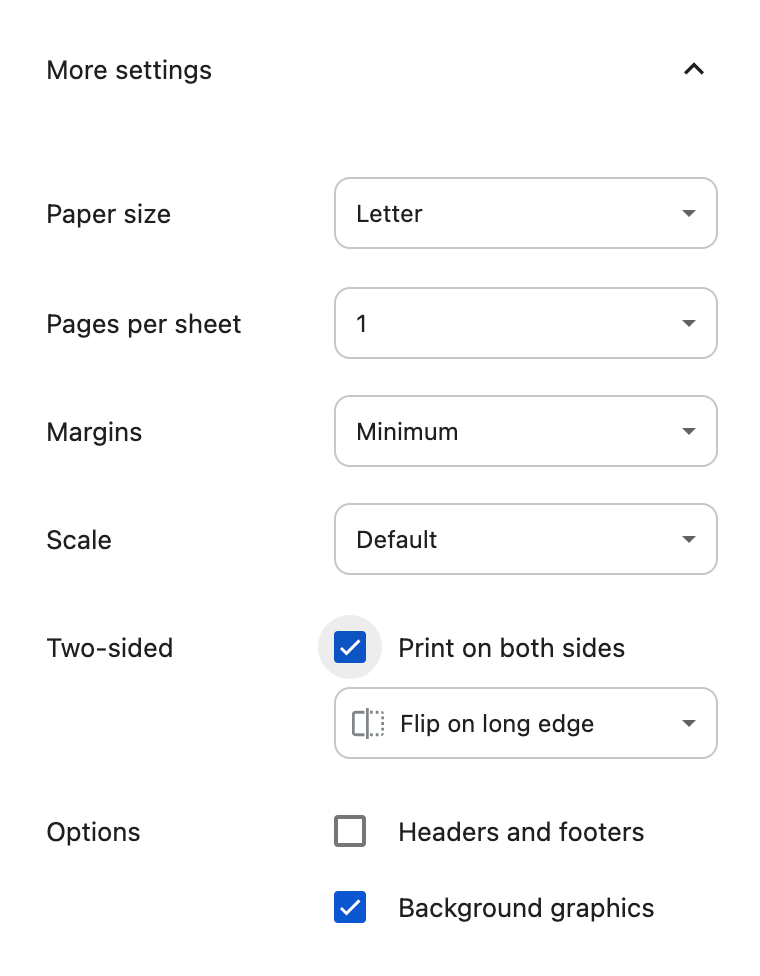Image resolution: width=760 pixels, height=976 pixels.
Task: Click the Headers and footers label
Action: coord(521,832)
